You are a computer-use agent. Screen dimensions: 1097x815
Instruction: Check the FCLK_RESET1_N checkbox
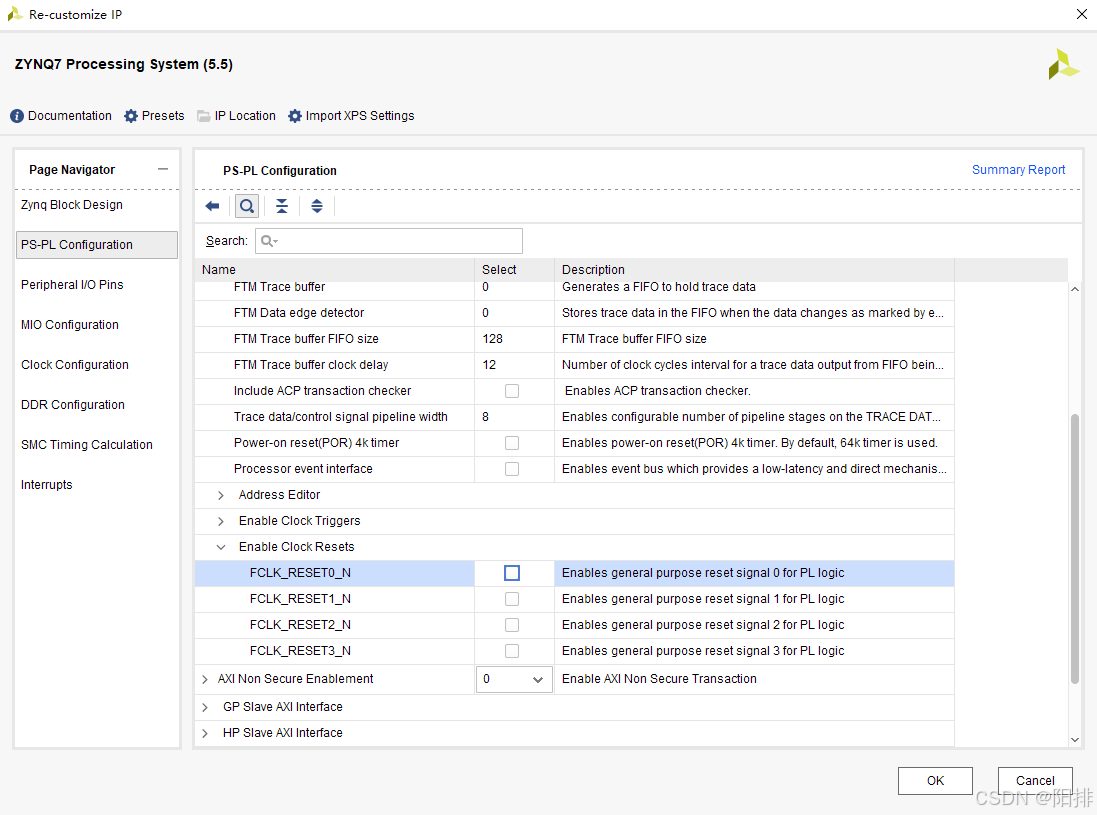click(x=512, y=599)
